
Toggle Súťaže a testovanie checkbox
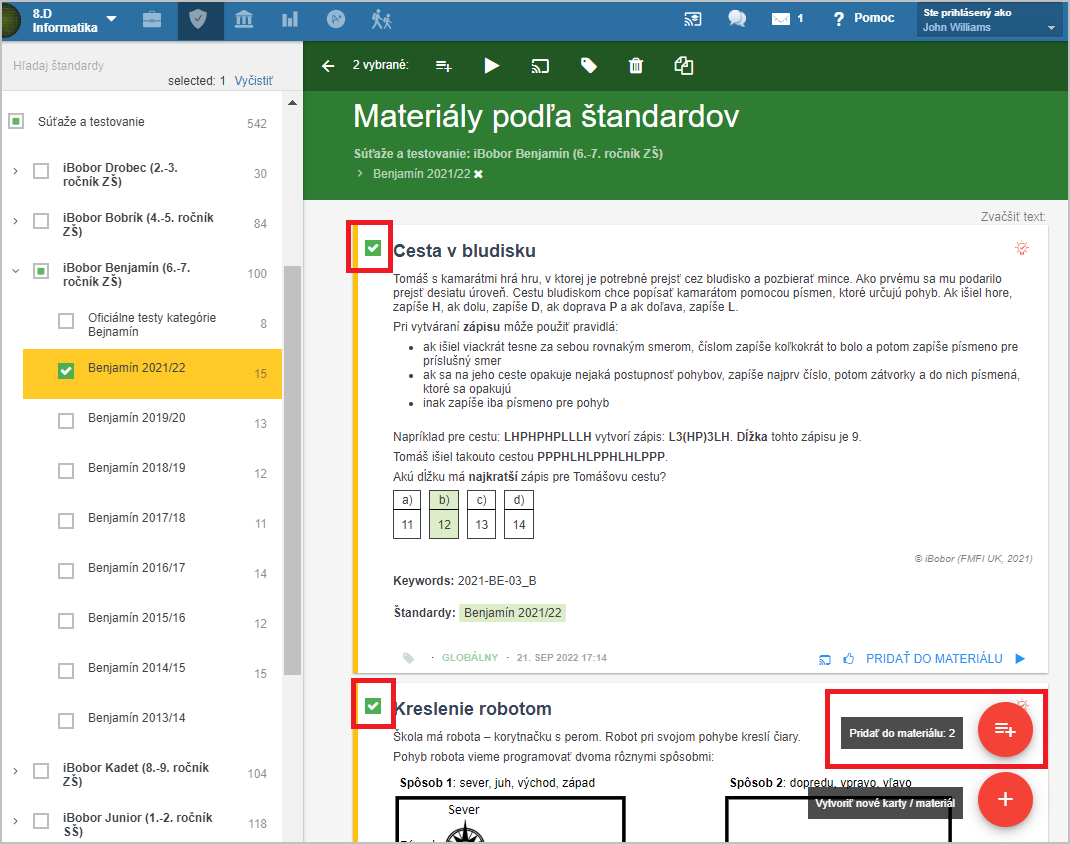click(16, 121)
